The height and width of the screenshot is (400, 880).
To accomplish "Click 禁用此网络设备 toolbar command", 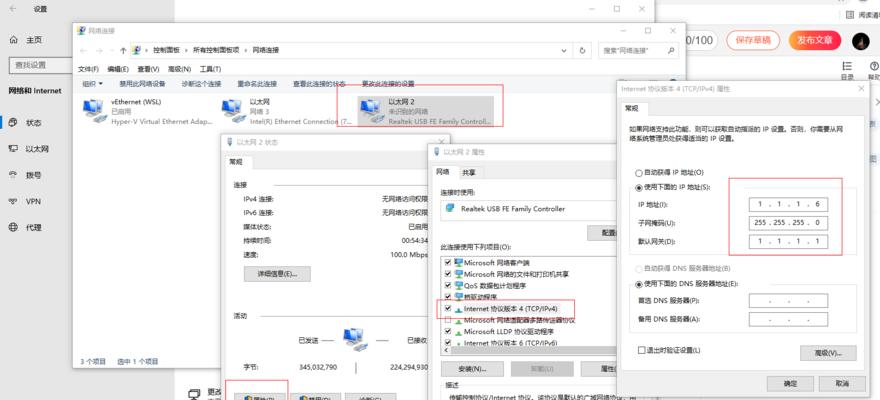I will (x=142, y=84).
